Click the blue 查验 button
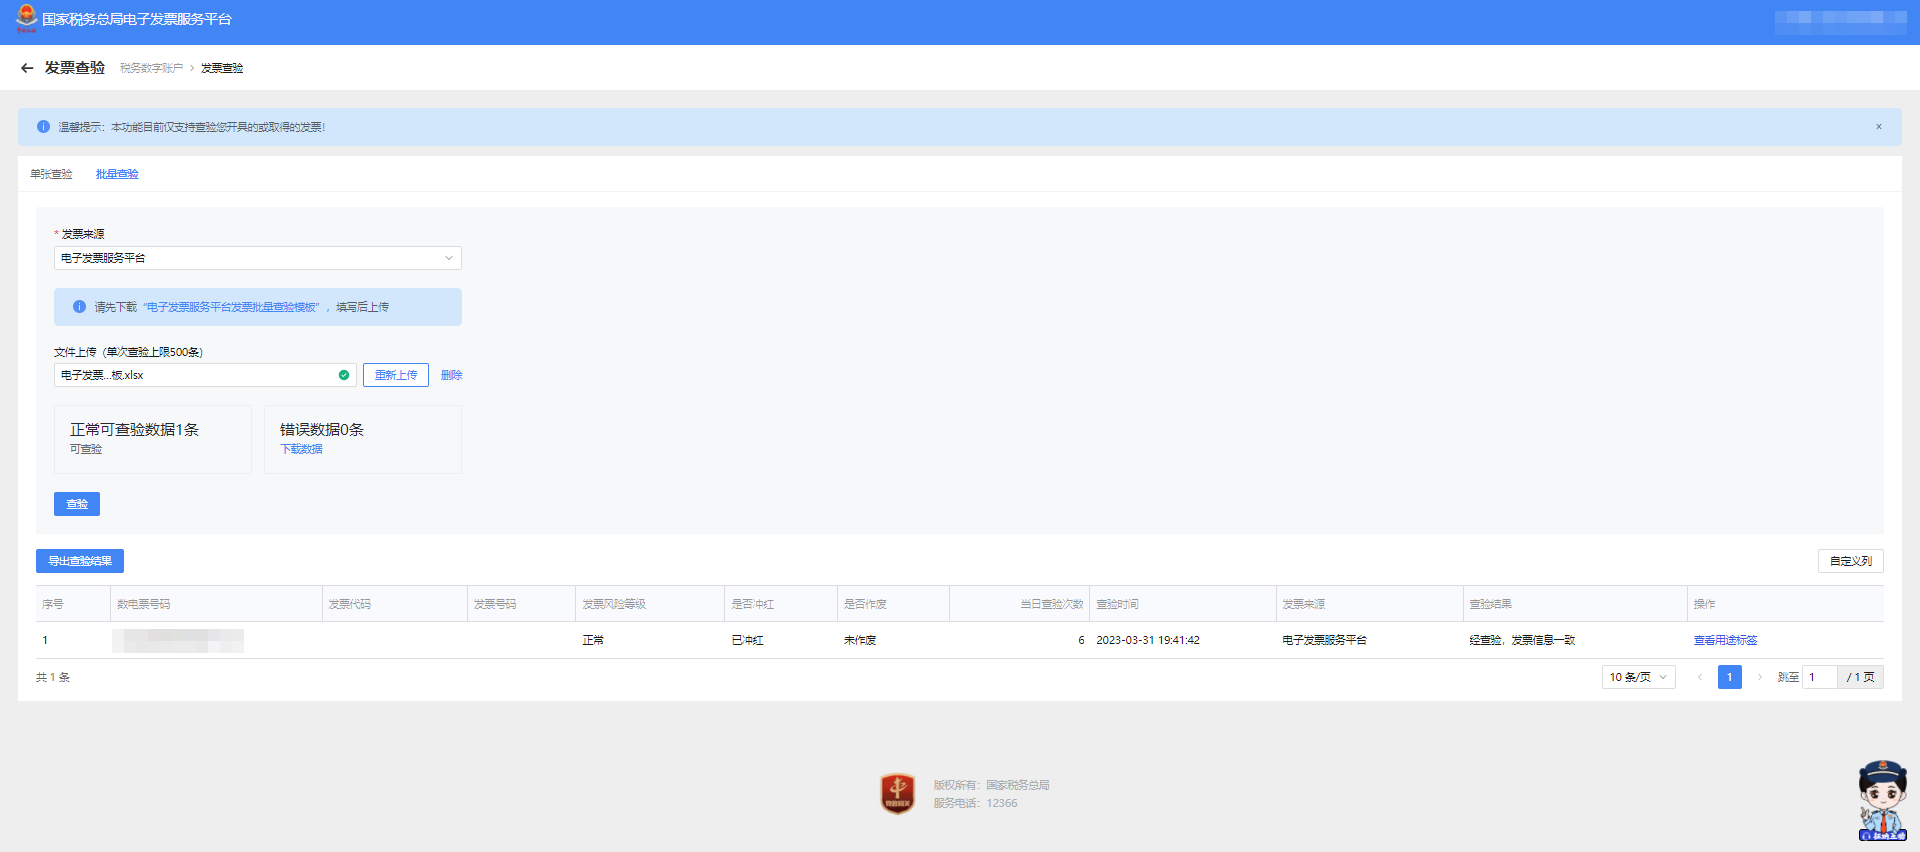This screenshot has width=1920, height=852. point(77,504)
